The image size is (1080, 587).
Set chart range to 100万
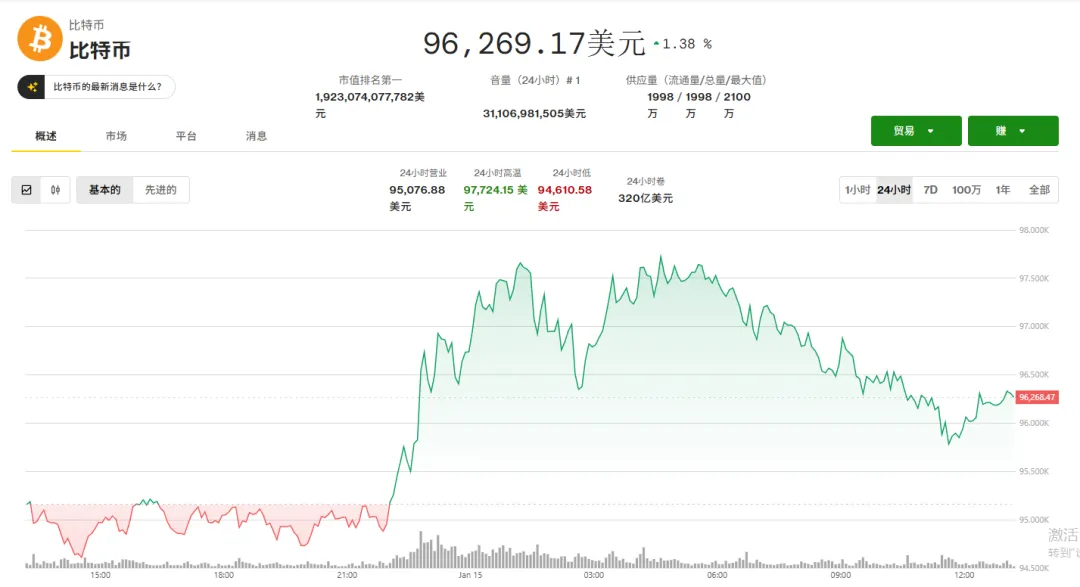click(x=966, y=190)
